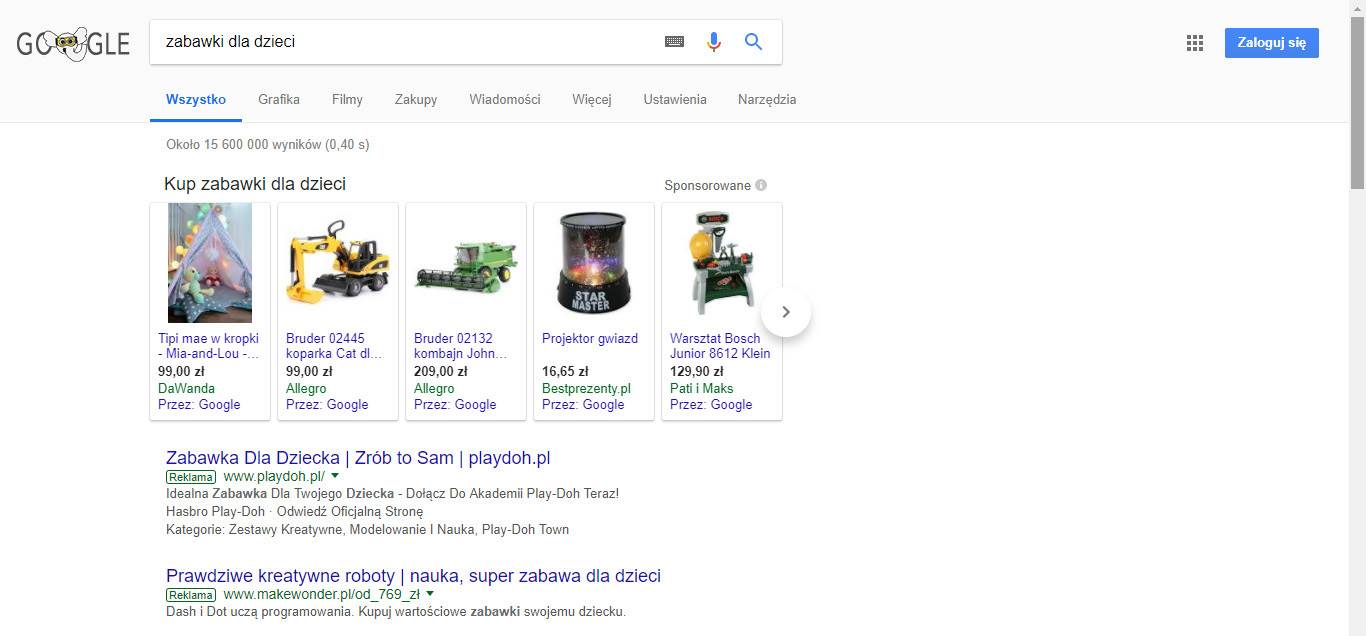
Task: Switch to the Grafika tab
Action: click(279, 99)
